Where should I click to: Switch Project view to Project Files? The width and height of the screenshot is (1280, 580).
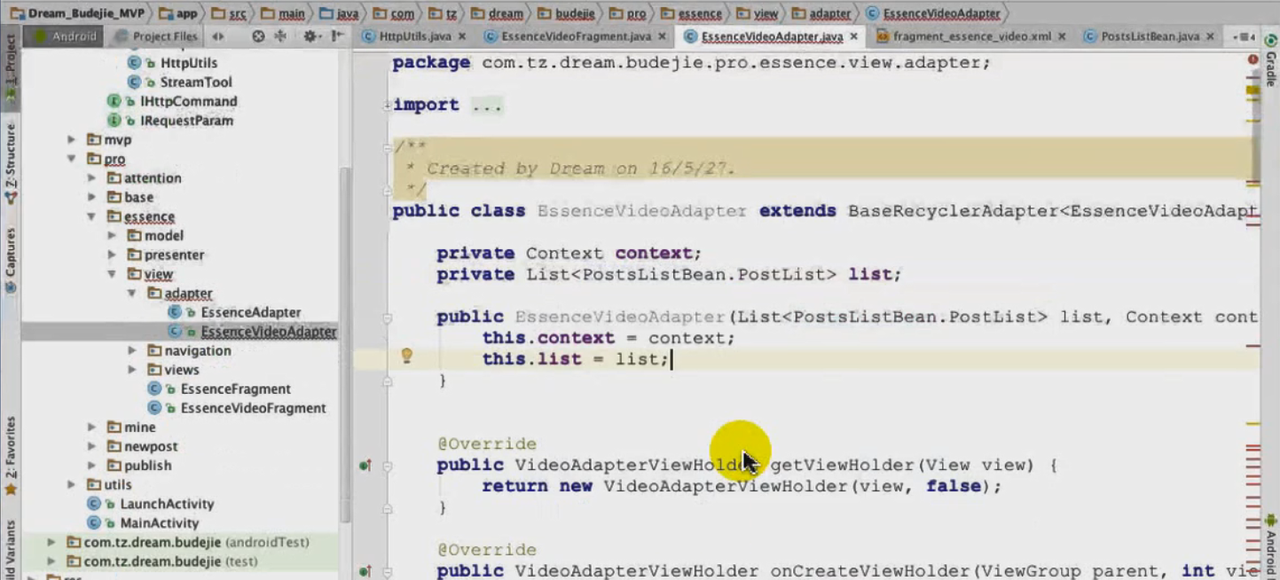[155, 36]
